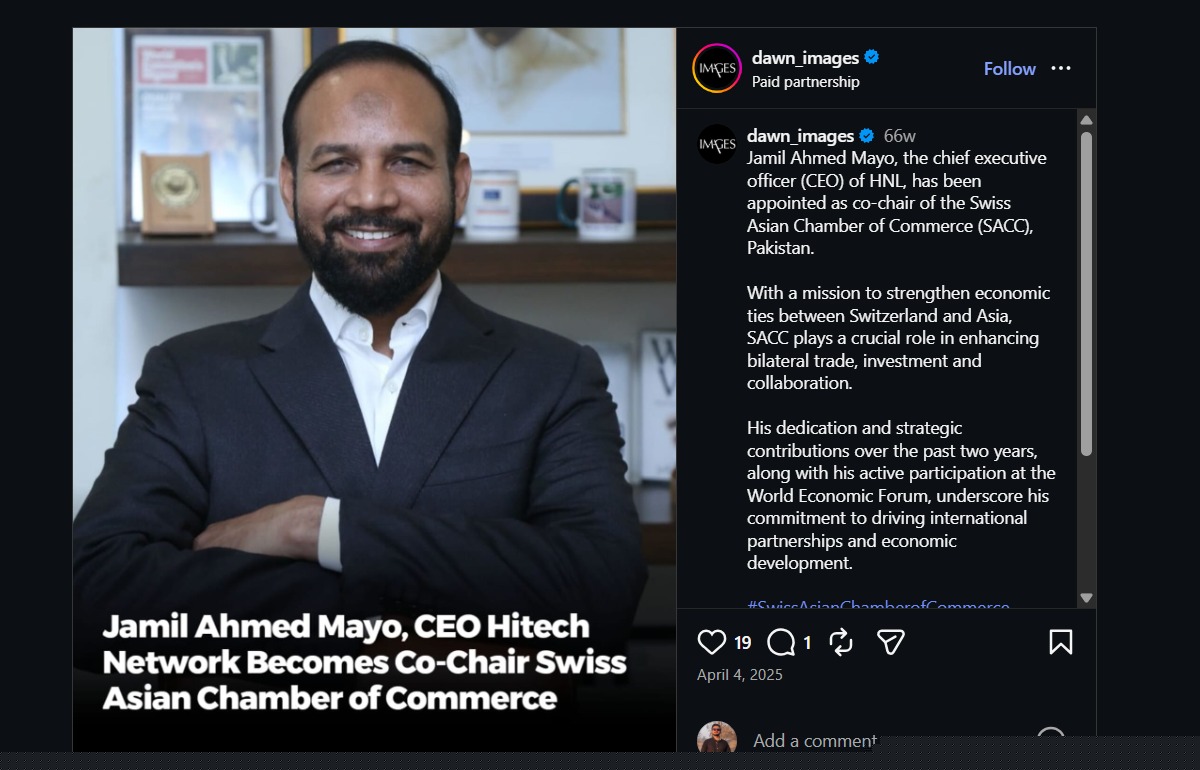Click the verified badge beside the header username

[x=871, y=57]
